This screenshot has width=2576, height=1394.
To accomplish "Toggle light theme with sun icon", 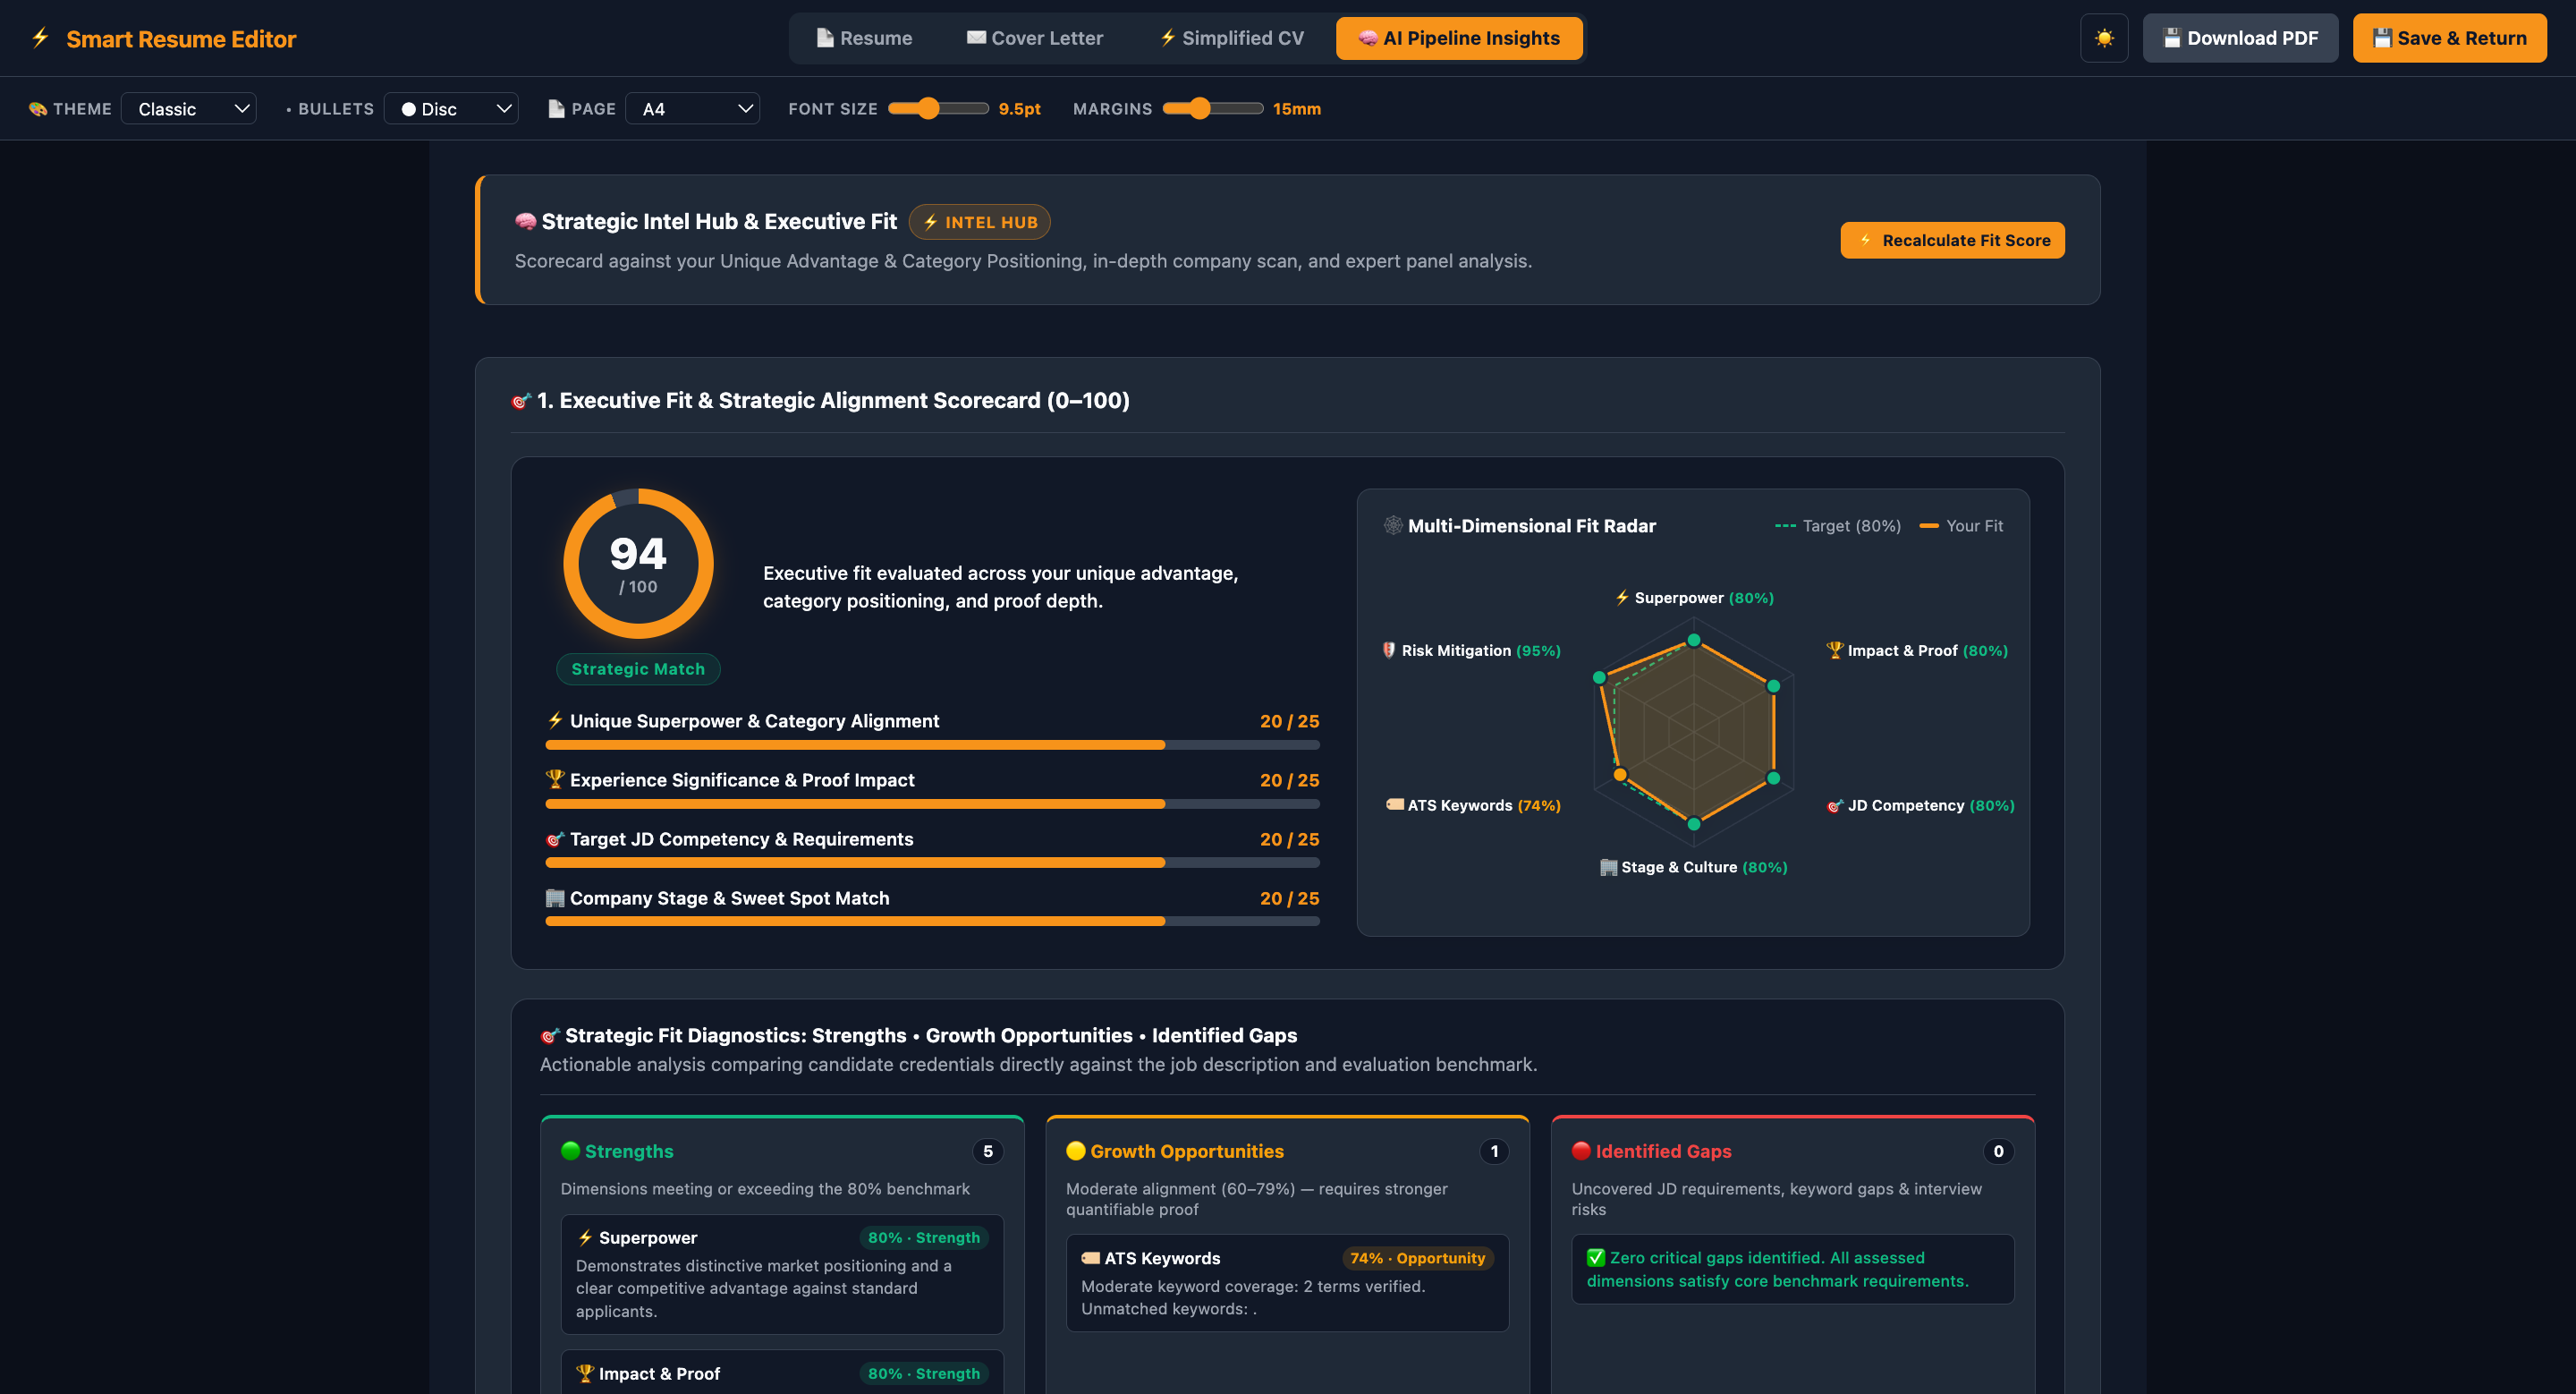I will tap(2104, 38).
